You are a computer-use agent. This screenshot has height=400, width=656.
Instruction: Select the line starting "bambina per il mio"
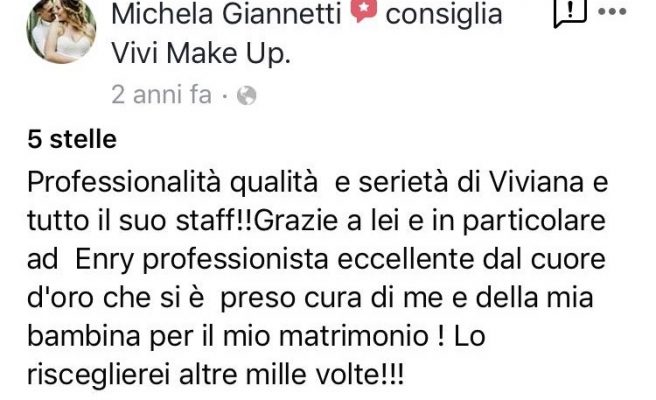point(256,336)
